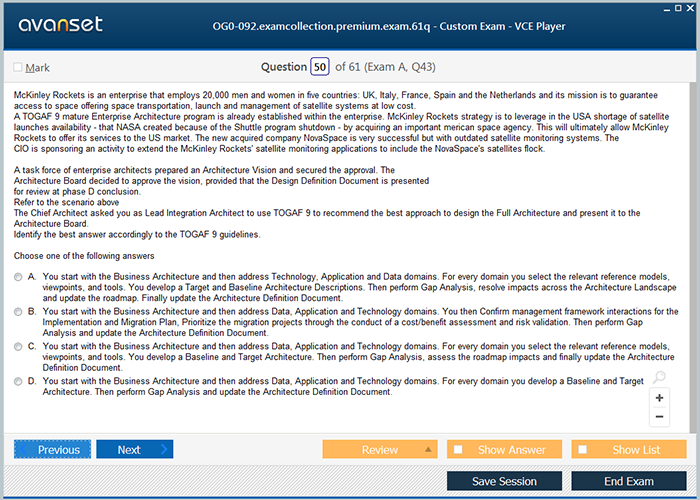This screenshot has height=500, width=700.
Task: Select answer option D
Action: (x=18, y=381)
